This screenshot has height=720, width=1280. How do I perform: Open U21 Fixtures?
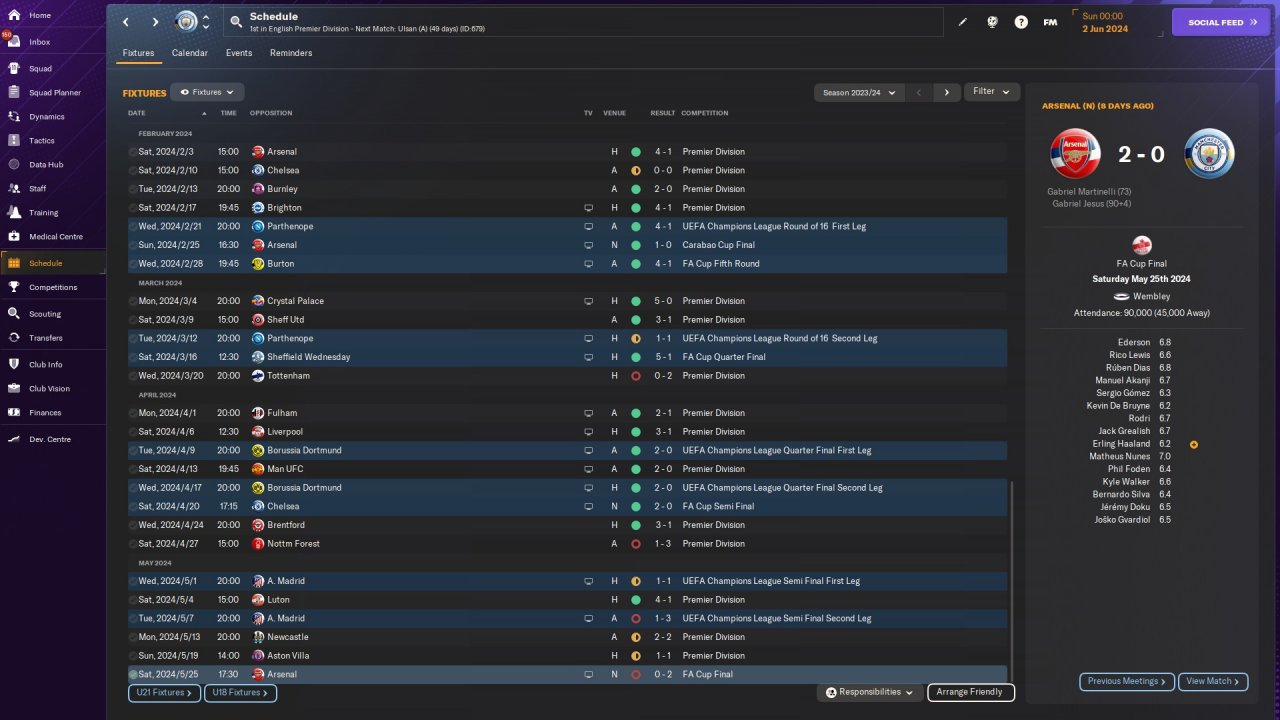point(164,693)
